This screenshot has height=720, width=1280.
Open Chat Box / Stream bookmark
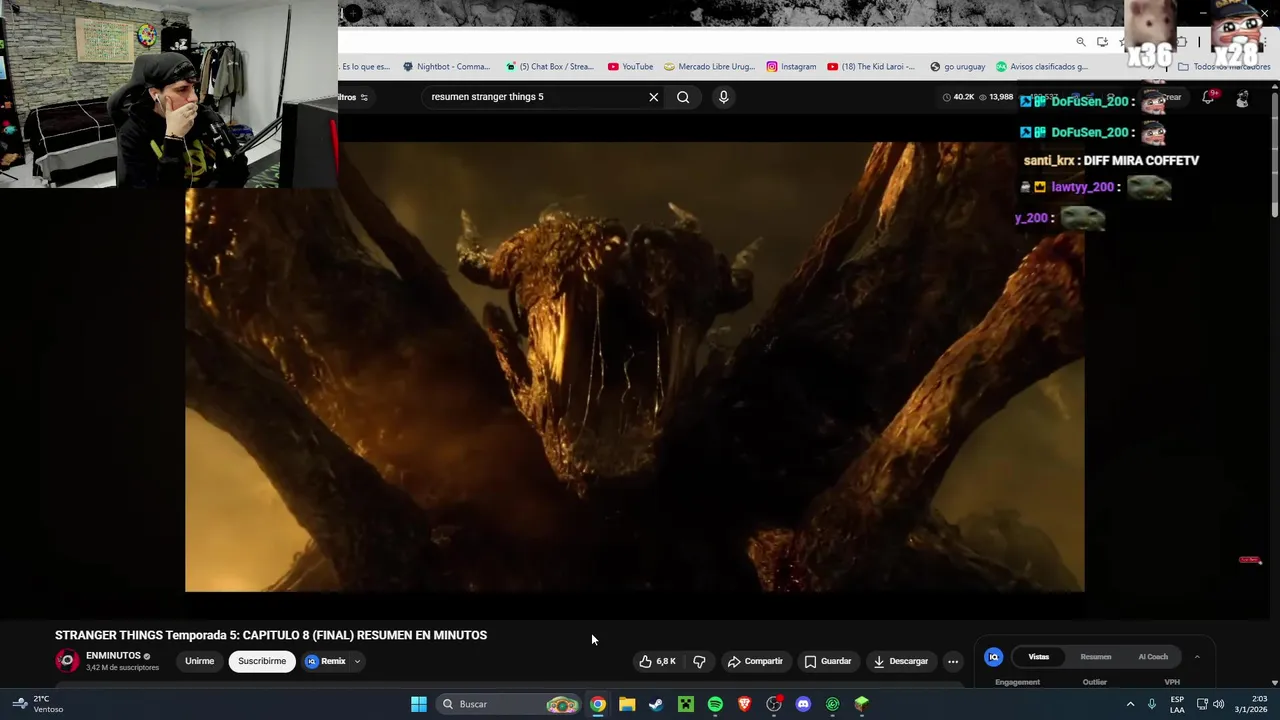pyautogui.click(x=550, y=67)
